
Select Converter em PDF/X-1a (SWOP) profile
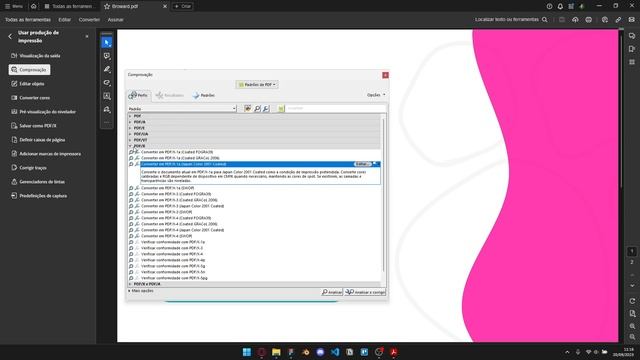[x=167, y=188]
